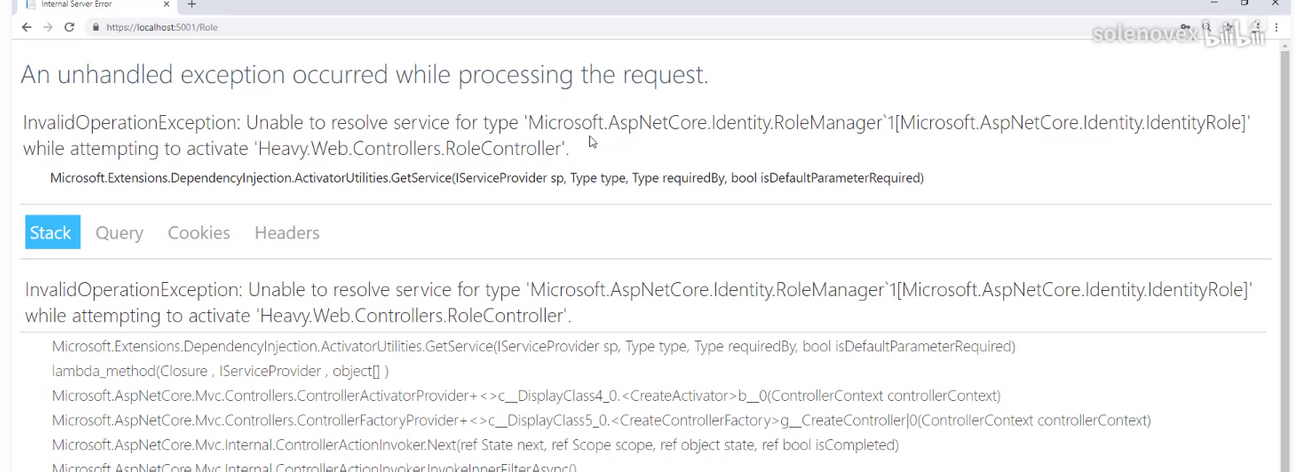Close the Internal Server Error tab
The height and width of the screenshot is (472, 1300).
click(166, 5)
